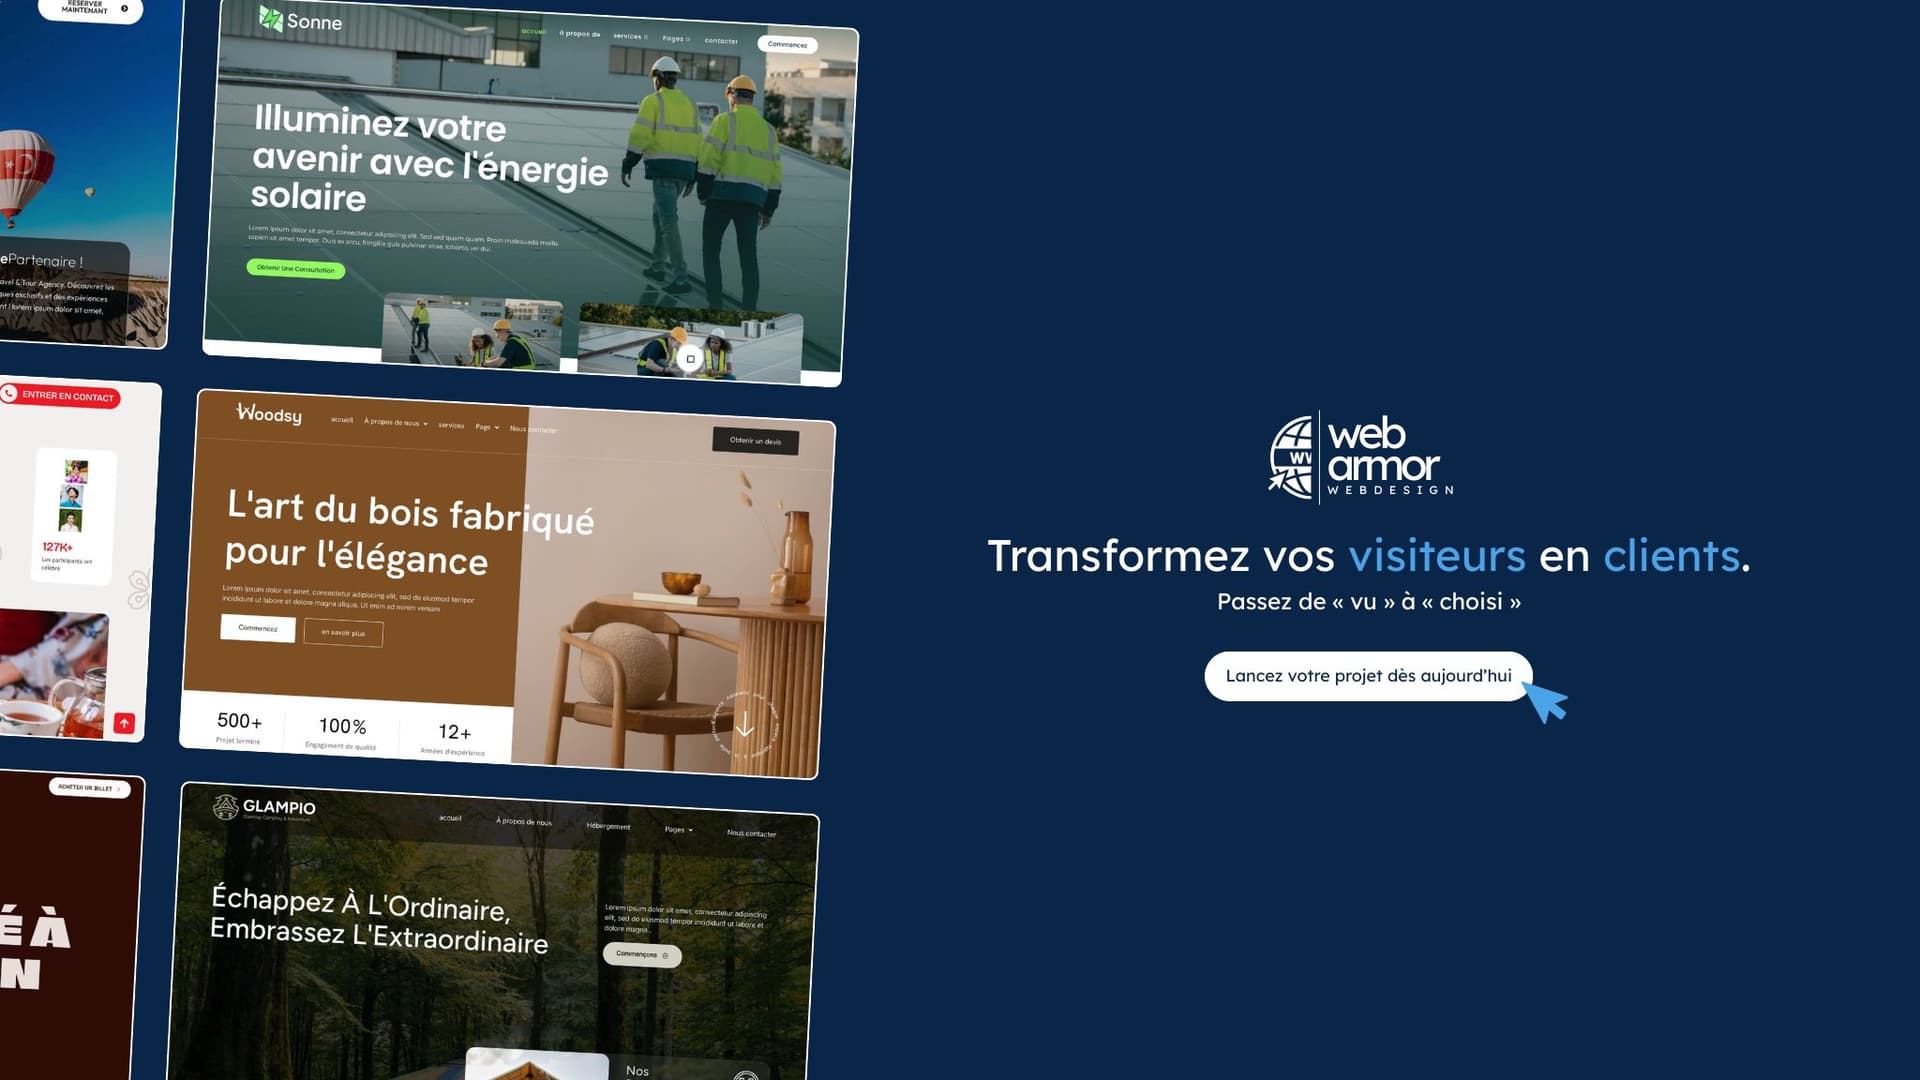Click the 'Commençons' button in Glampio
Image resolution: width=1920 pixels, height=1080 pixels.
642,955
